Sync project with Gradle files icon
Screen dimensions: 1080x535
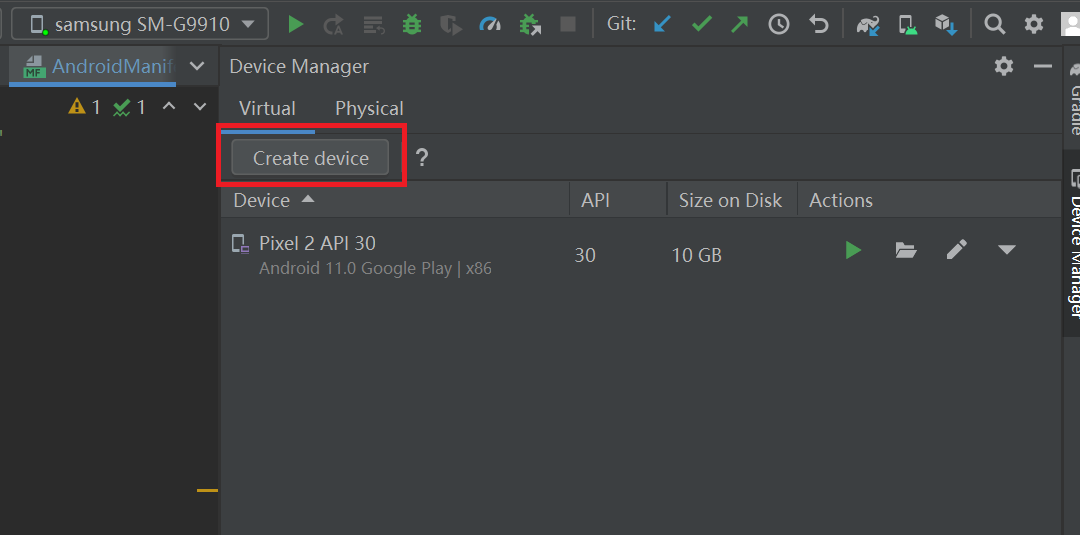pyautogui.click(x=868, y=25)
